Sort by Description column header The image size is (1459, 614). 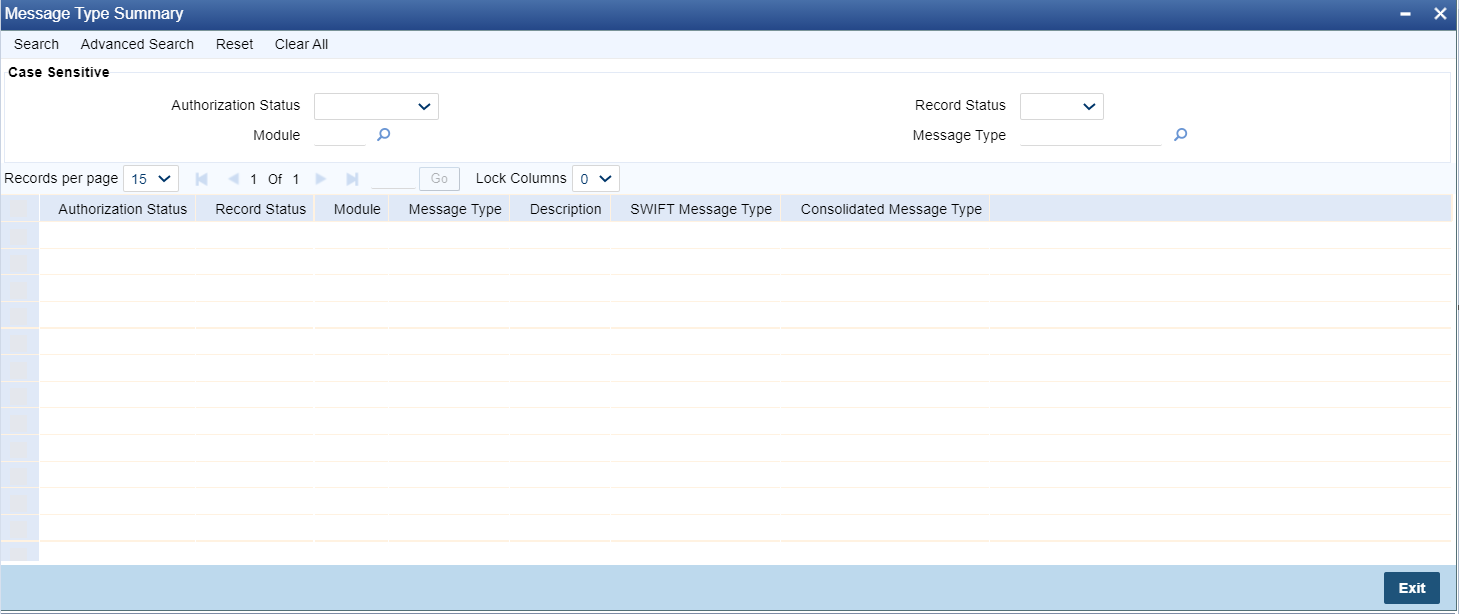point(566,209)
